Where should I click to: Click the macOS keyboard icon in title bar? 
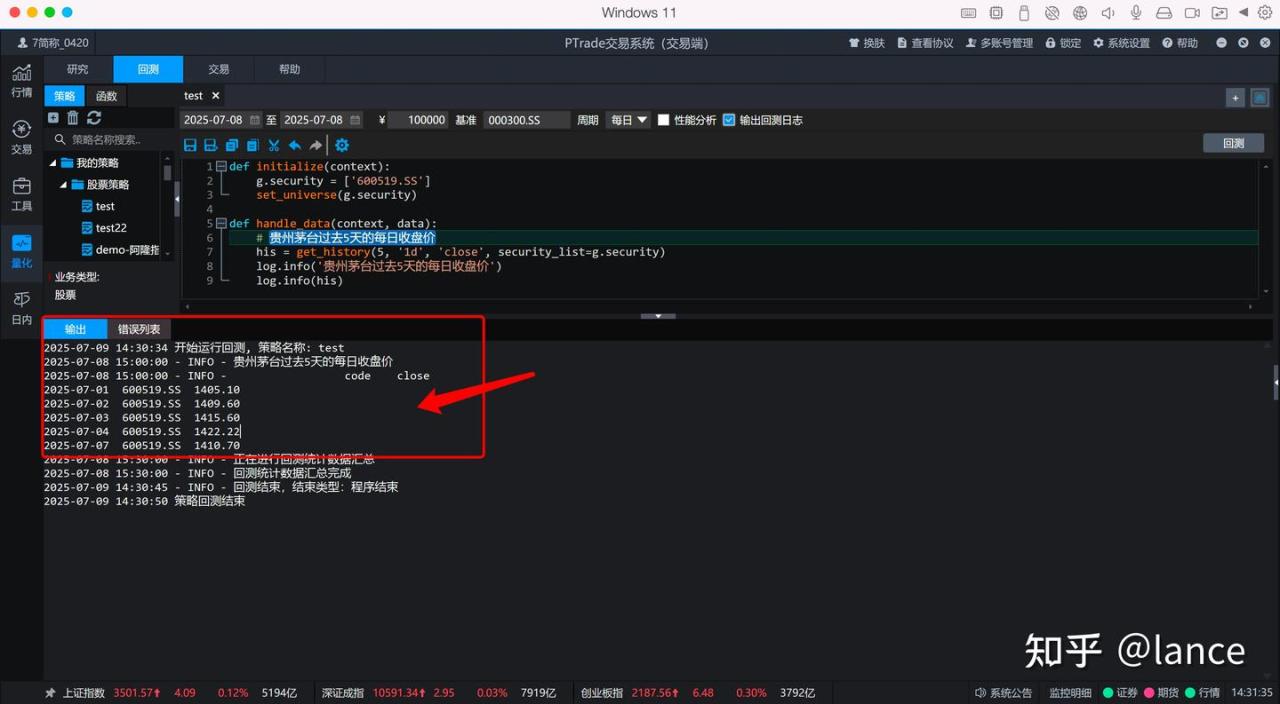point(968,13)
